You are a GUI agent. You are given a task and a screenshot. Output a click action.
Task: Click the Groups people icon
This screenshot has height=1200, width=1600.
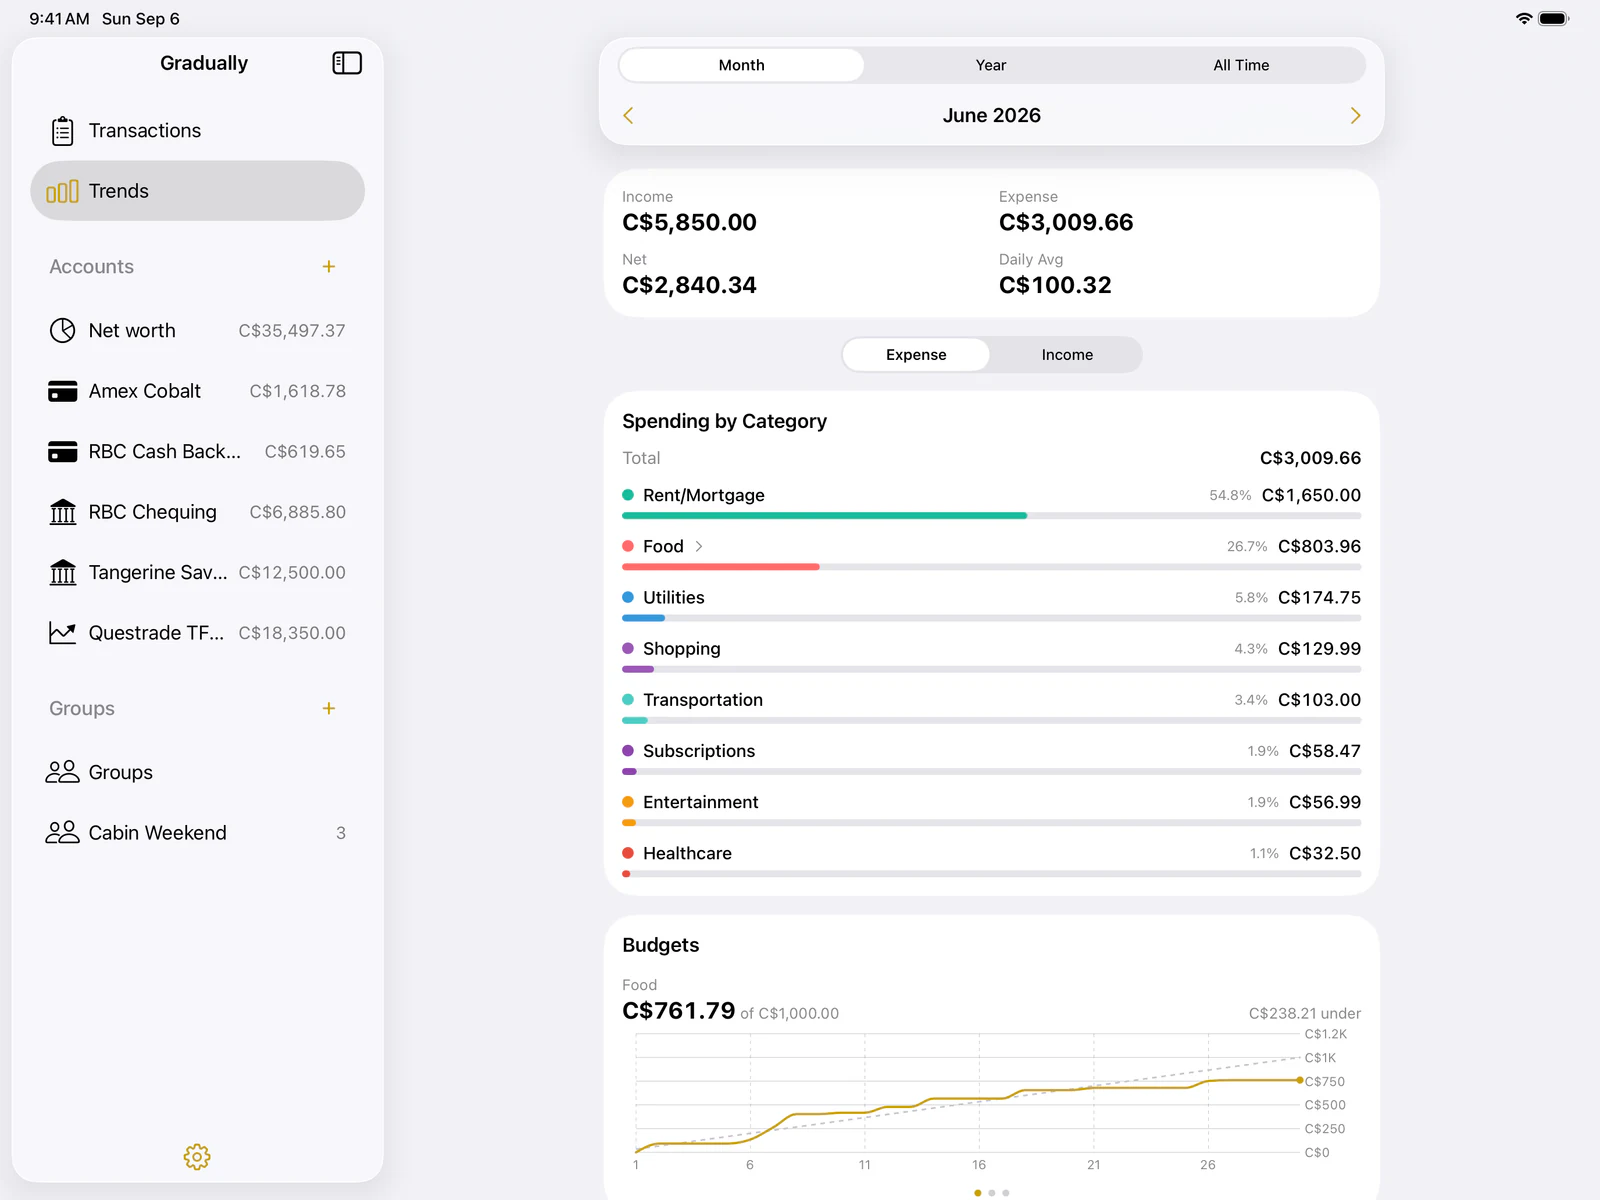(x=62, y=772)
